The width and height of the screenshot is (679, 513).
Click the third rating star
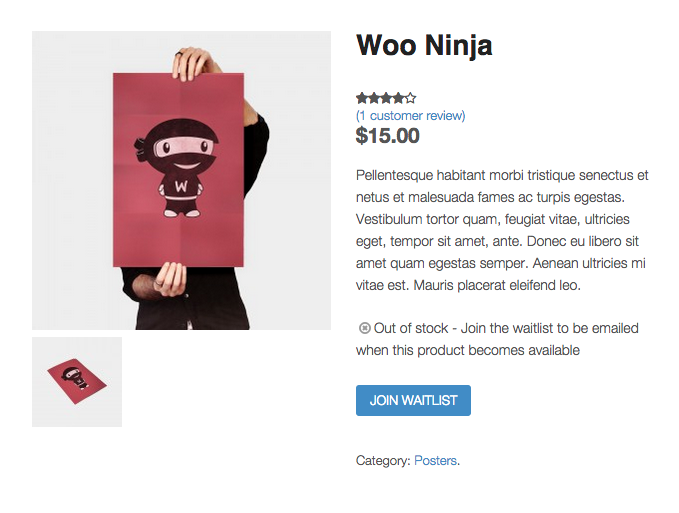(385, 98)
